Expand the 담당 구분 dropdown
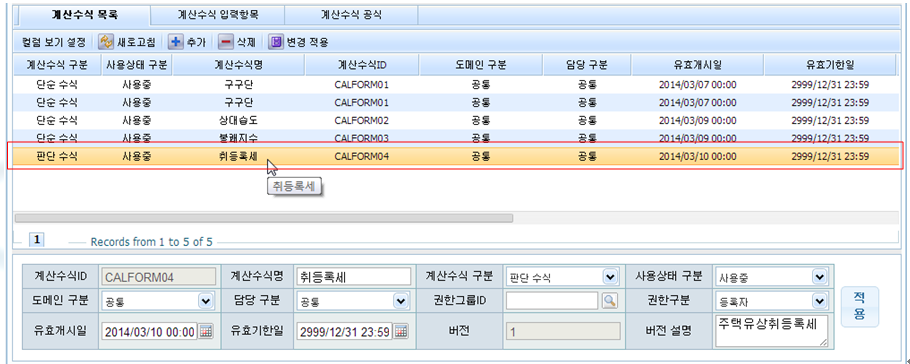Screen dimensions: 910x364 click(x=400, y=301)
